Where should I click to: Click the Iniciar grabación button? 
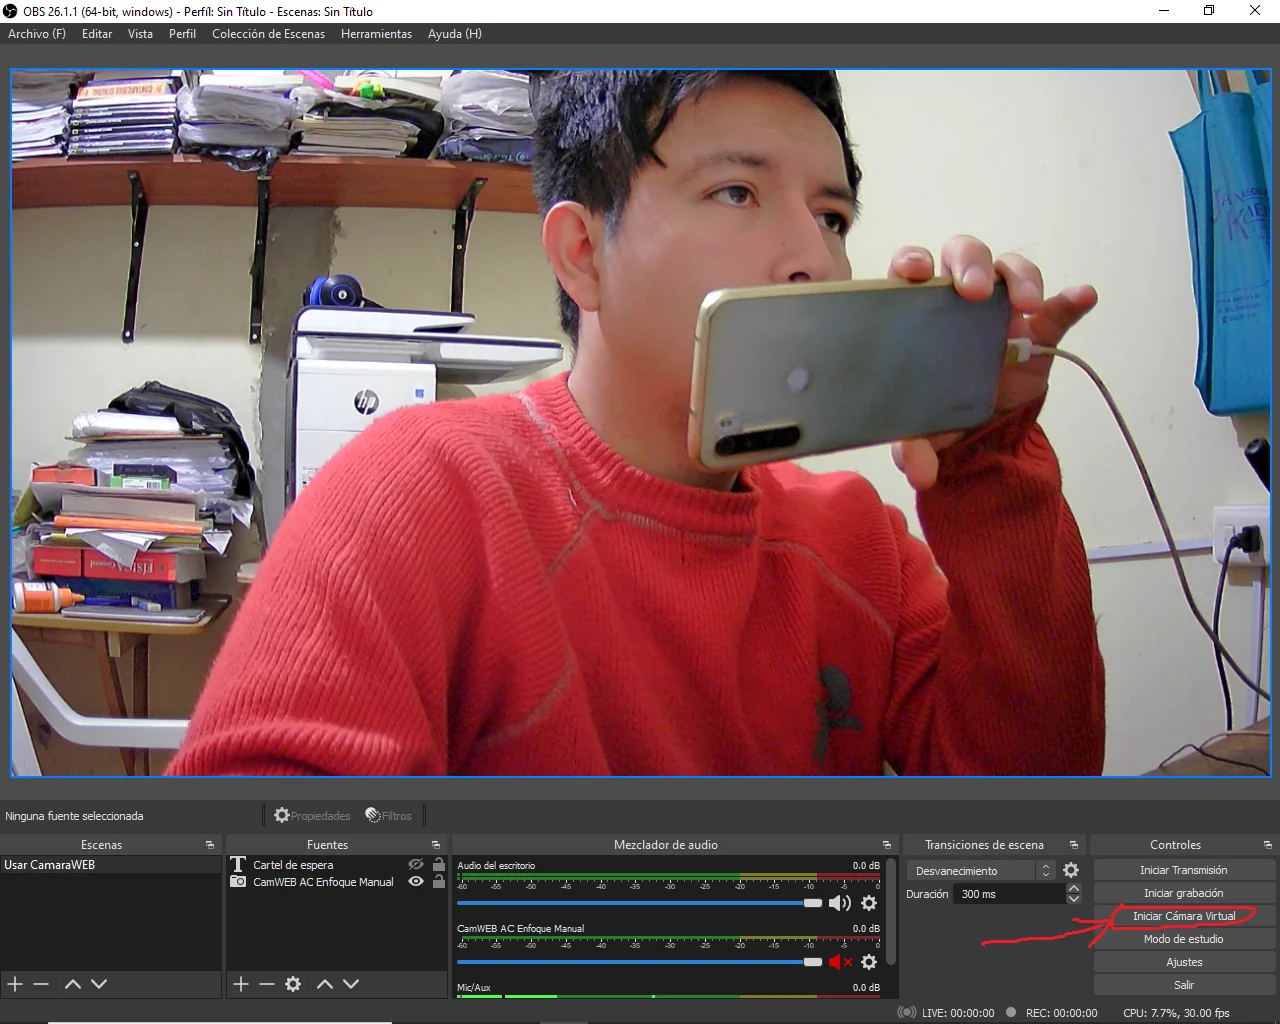point(1184,893)
